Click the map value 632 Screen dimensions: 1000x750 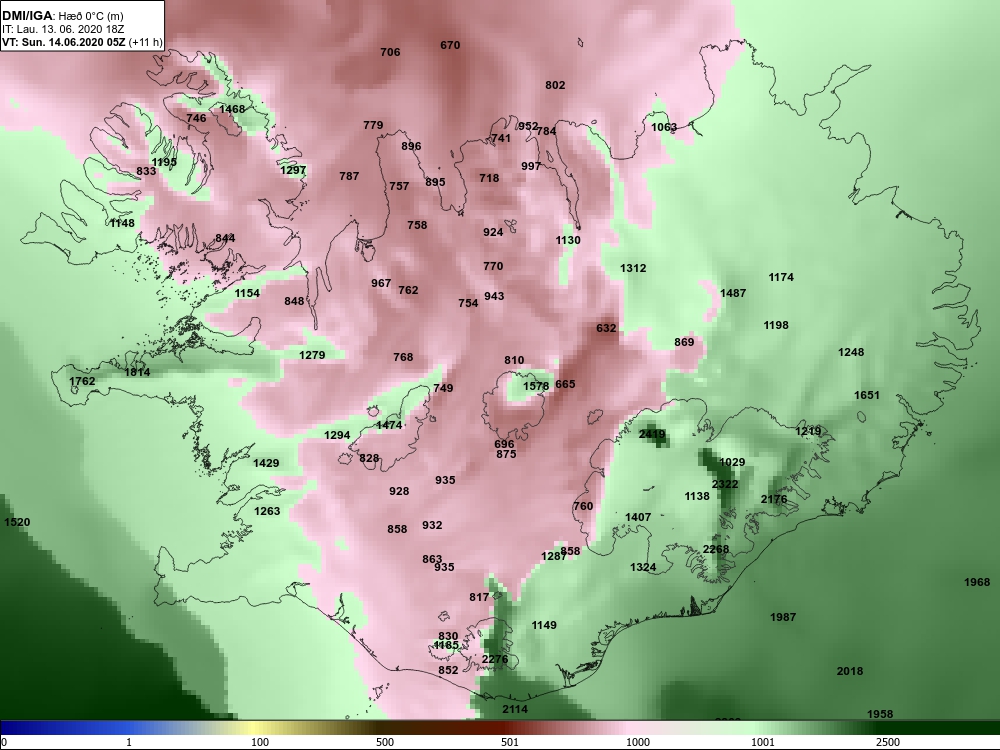[x=606, y=328]
